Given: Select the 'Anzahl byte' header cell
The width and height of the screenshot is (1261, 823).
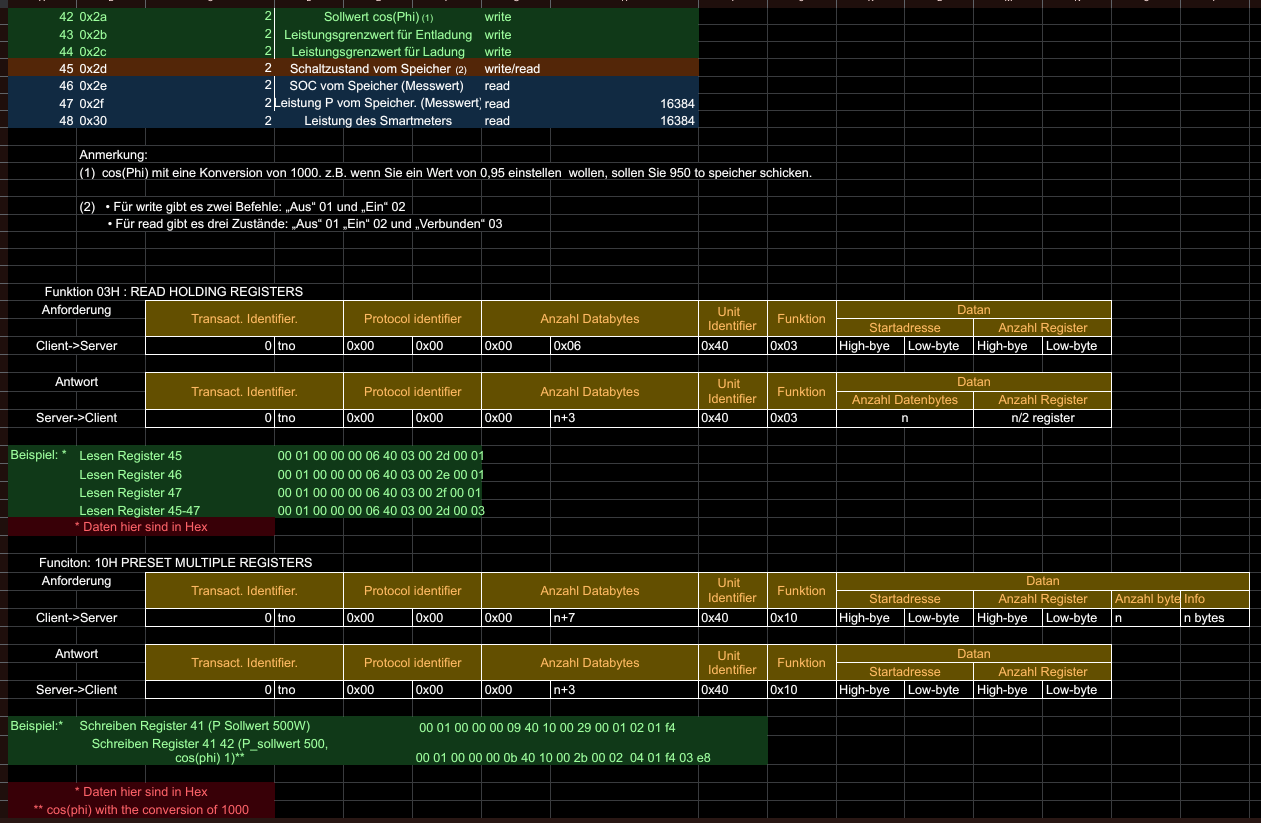Looking at the screenshot, I should [1146, 599].
